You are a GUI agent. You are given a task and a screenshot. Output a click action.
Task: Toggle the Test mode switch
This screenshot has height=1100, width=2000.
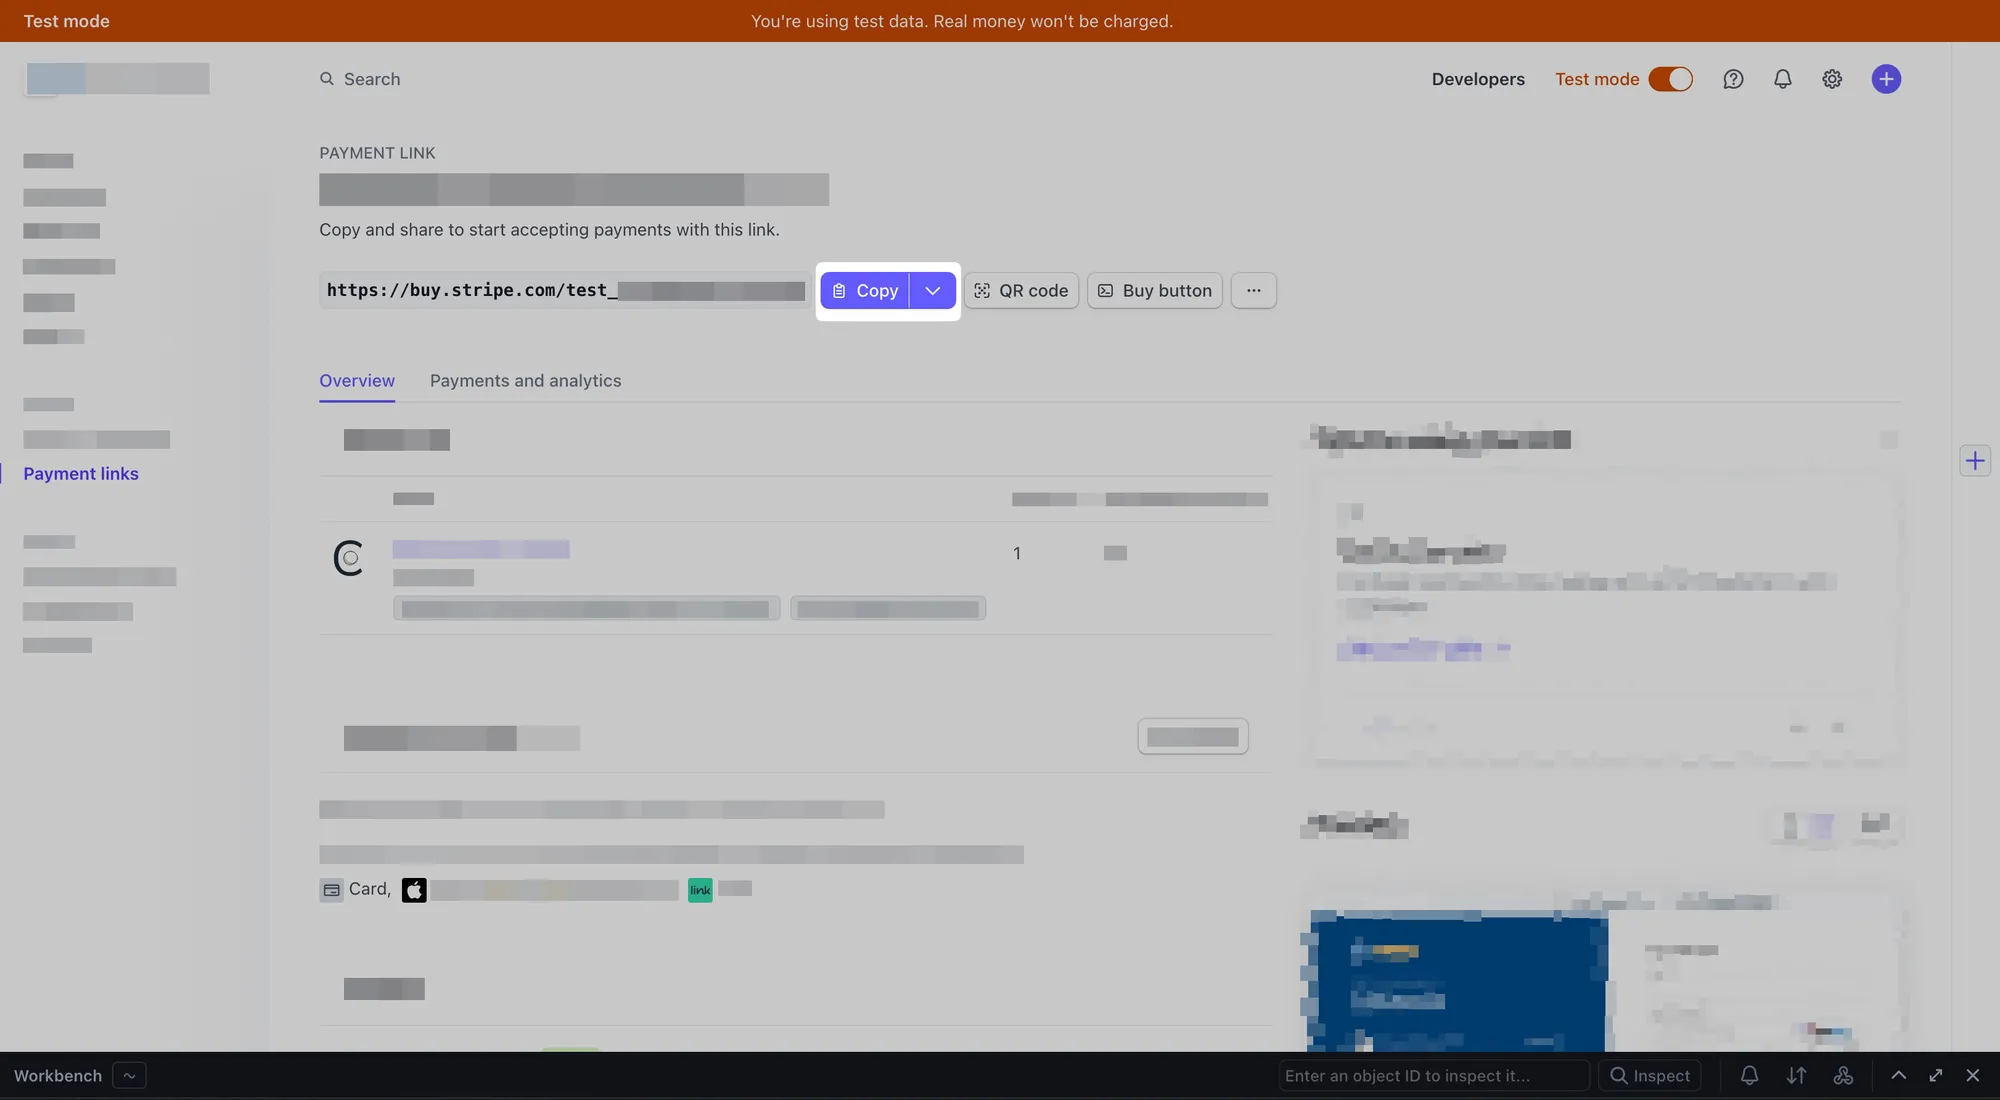(x=1670, y=79)
